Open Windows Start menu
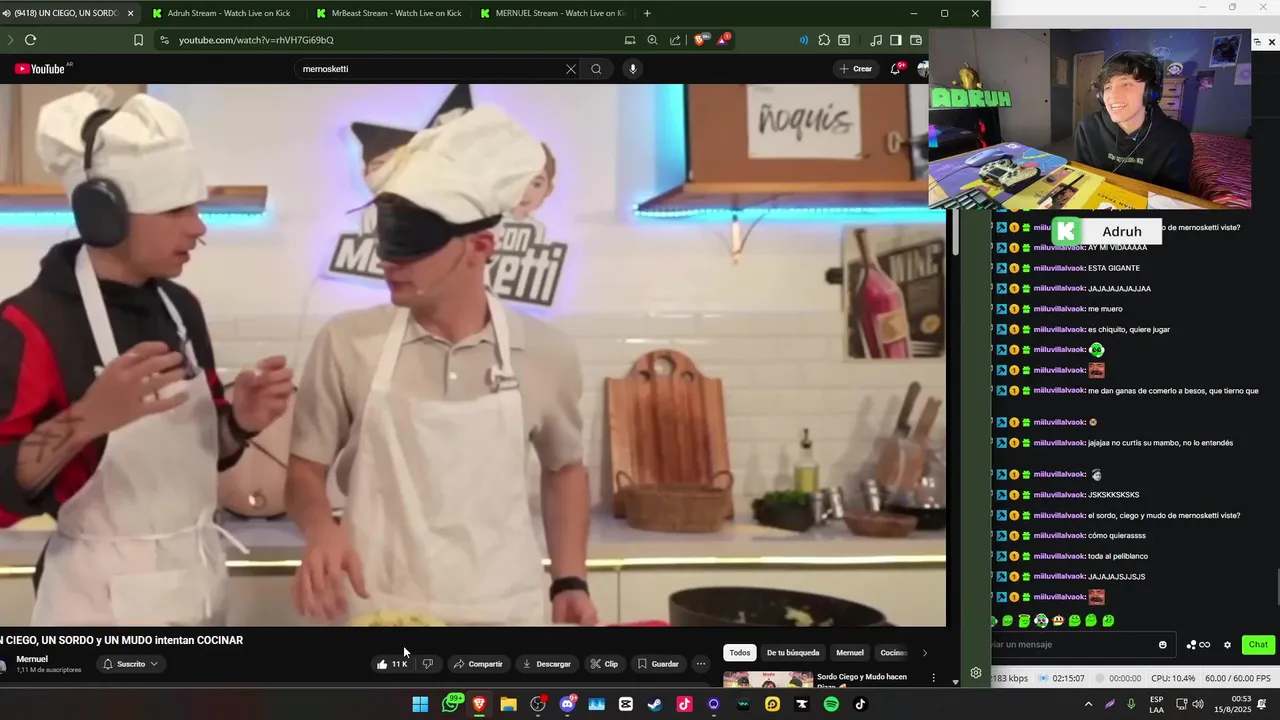This screenshot has width=1280, height=720. [420, 704]
